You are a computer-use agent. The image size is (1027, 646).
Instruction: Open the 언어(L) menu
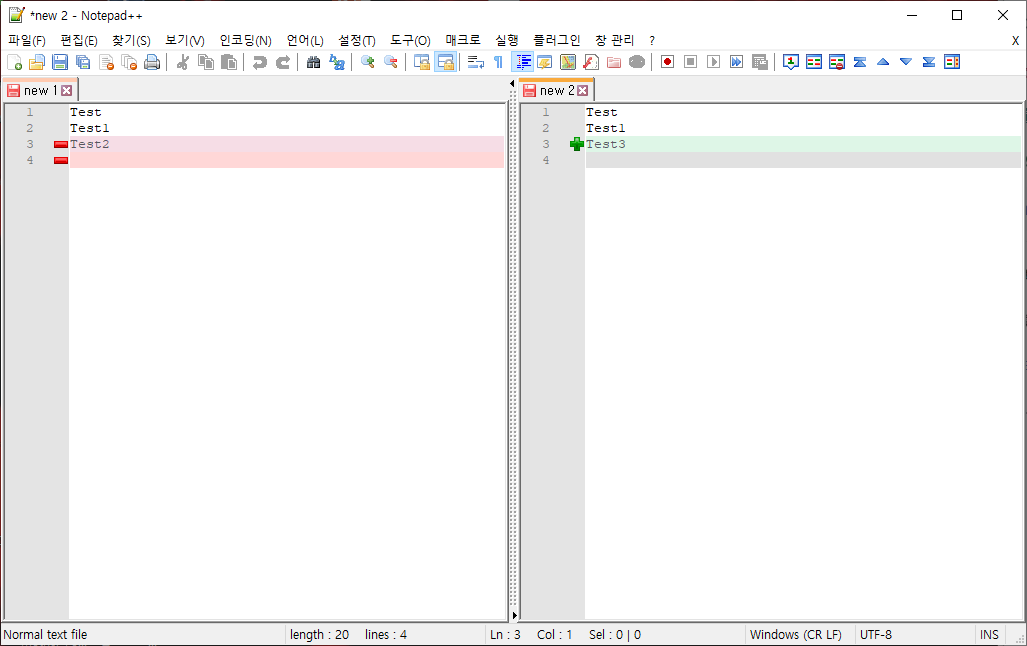click(305, 41)
